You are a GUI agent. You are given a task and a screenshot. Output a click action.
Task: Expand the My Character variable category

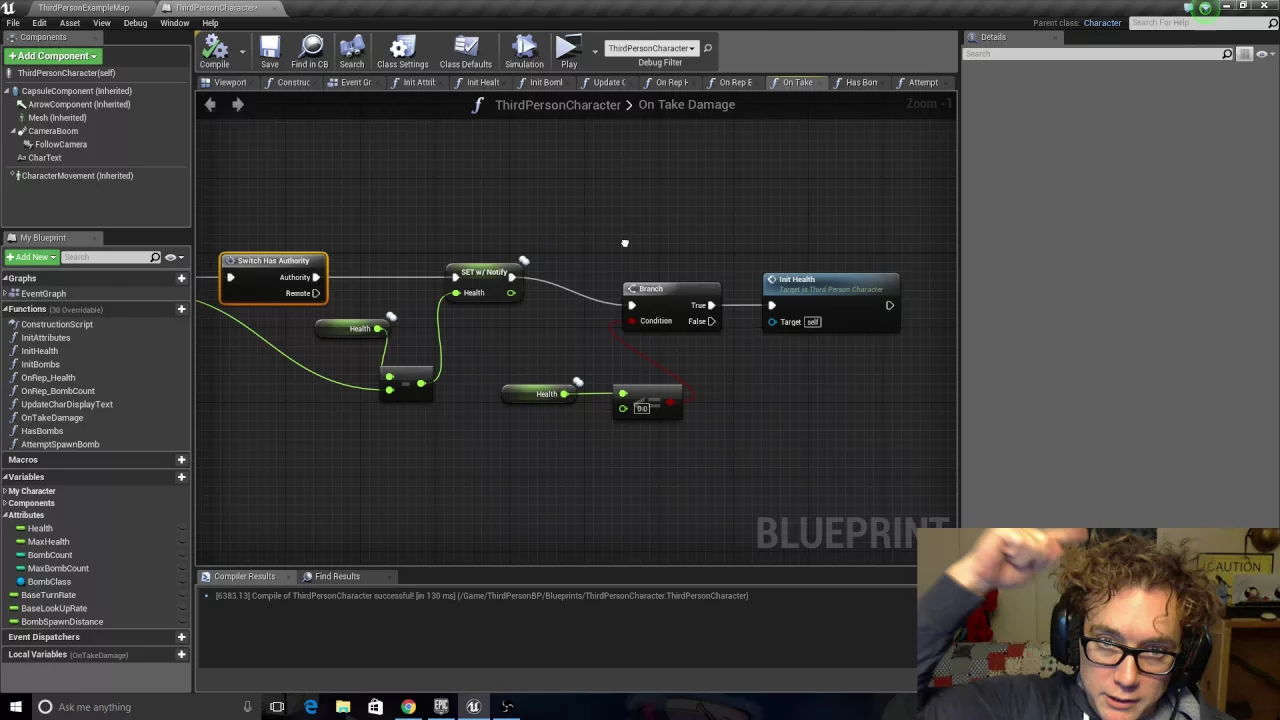coord(5,491)
